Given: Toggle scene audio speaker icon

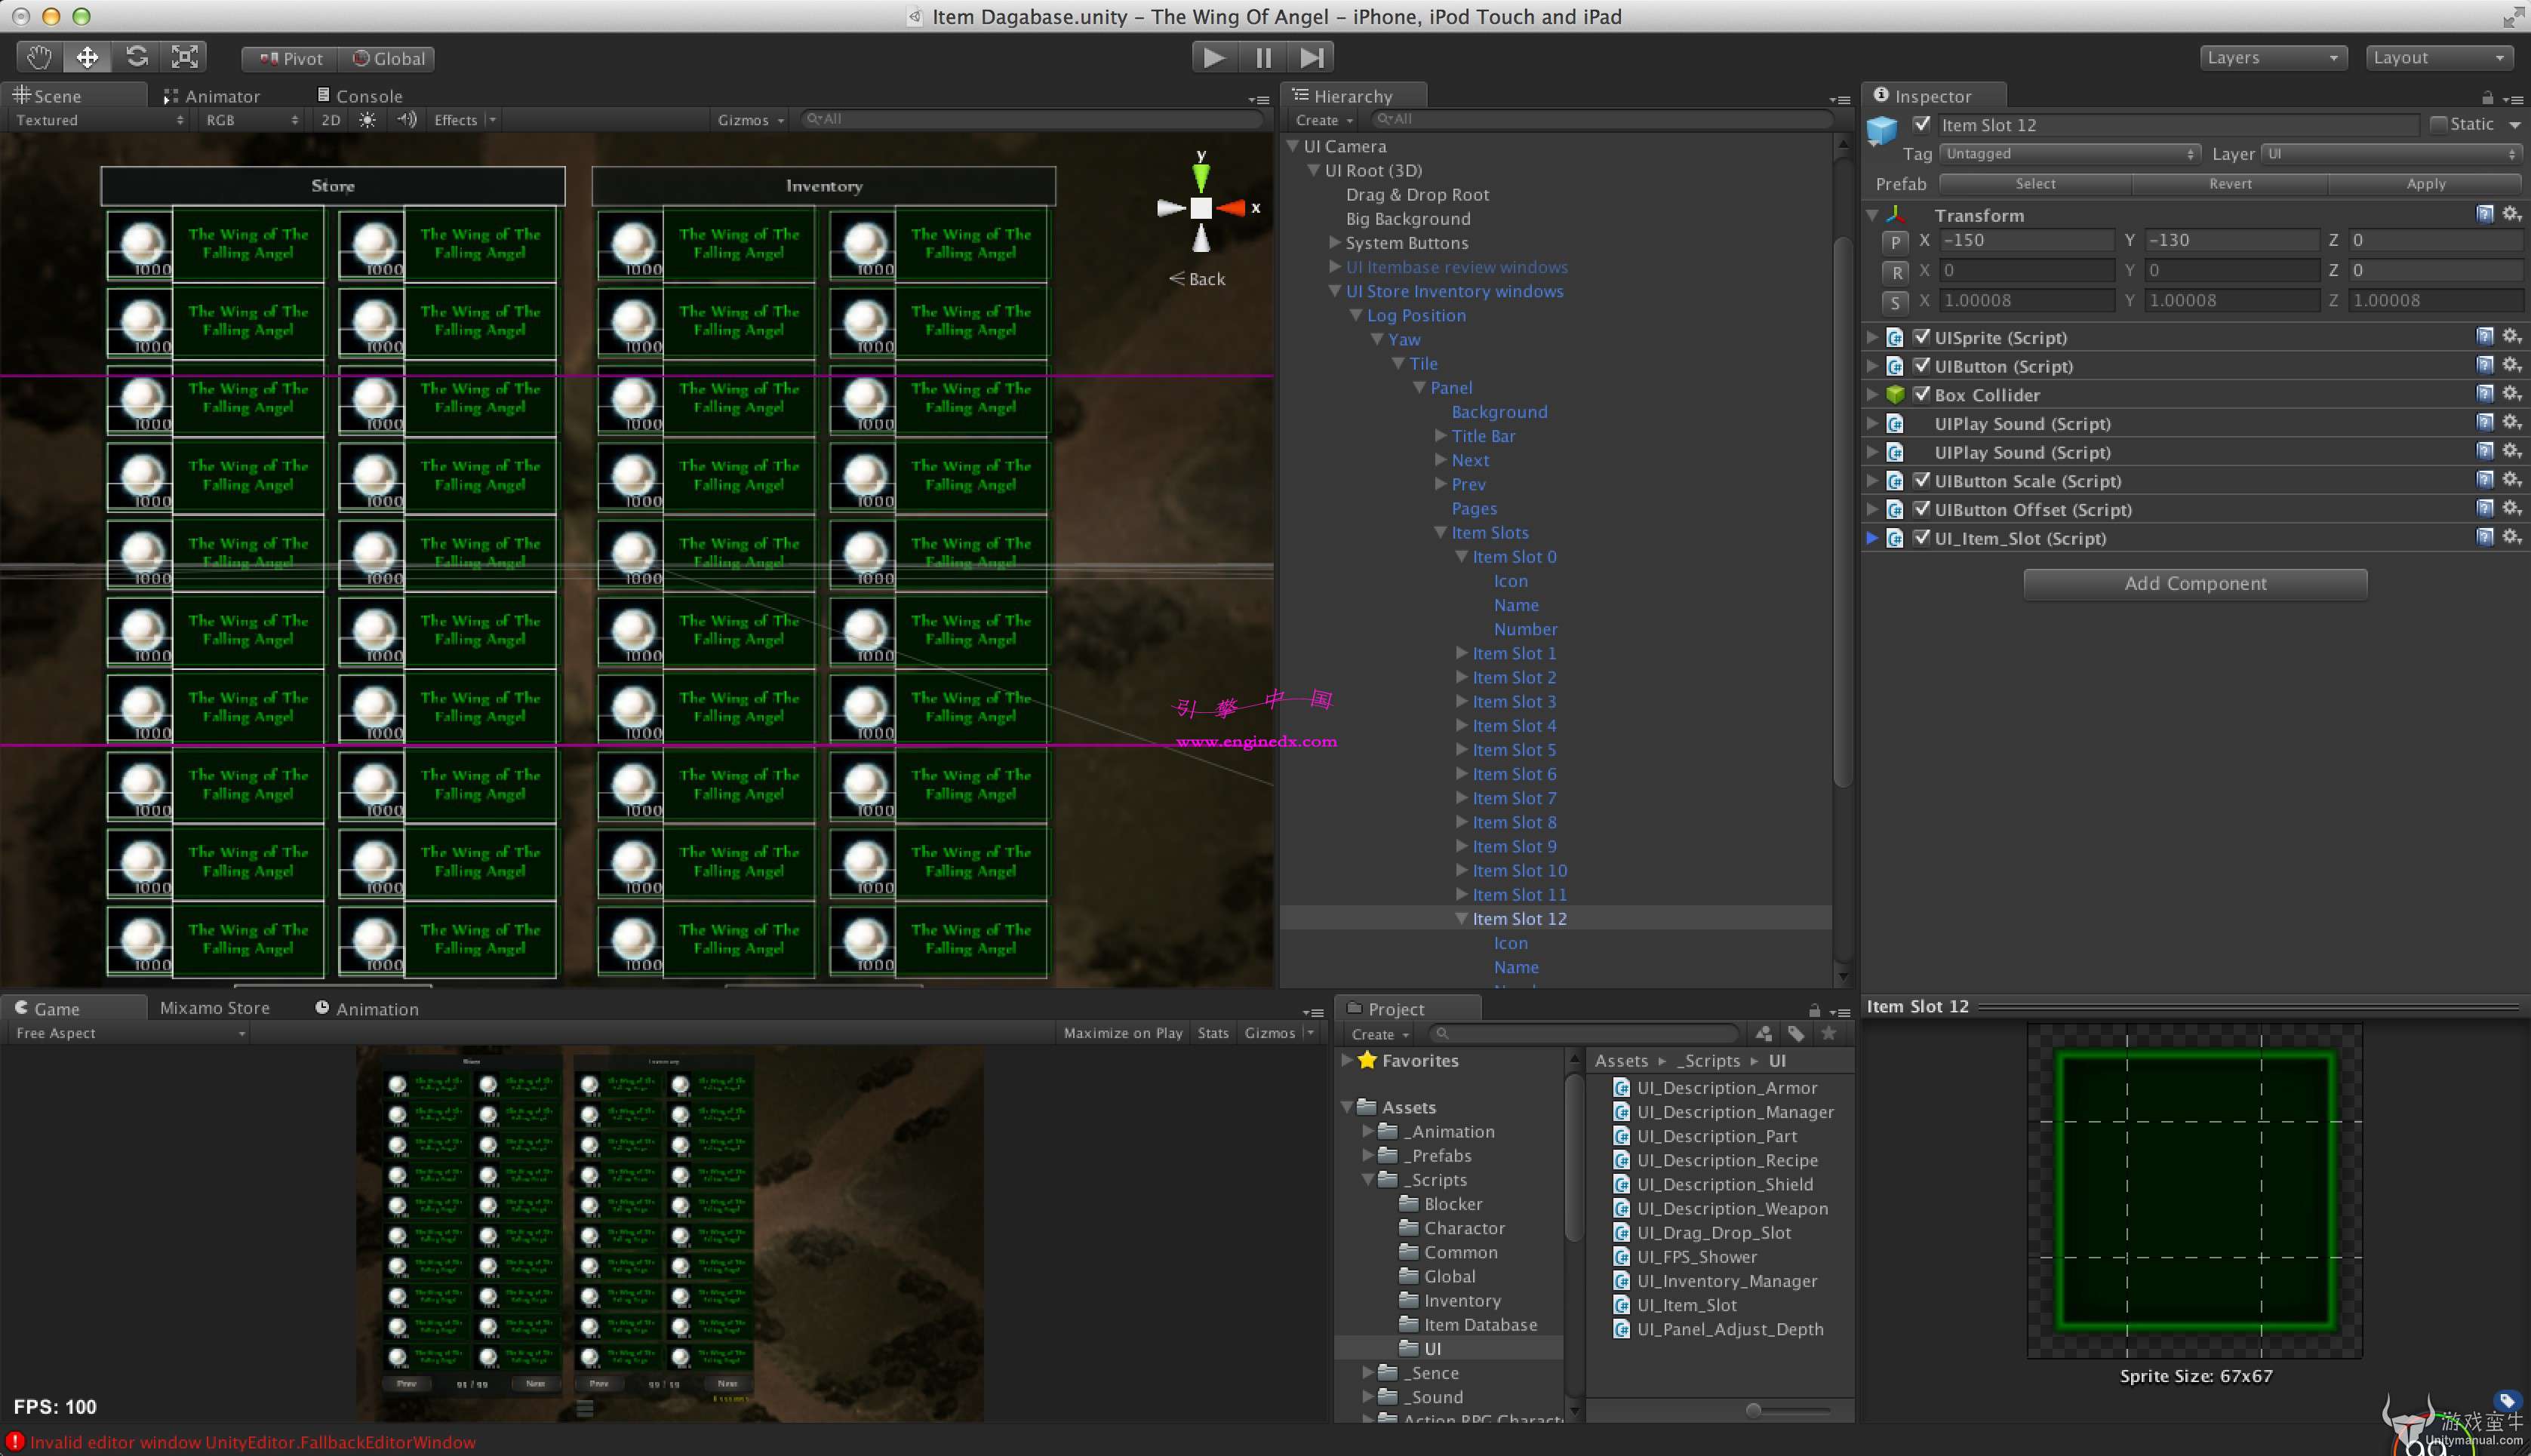Looking at the screenshot, I should click(406, 120).
